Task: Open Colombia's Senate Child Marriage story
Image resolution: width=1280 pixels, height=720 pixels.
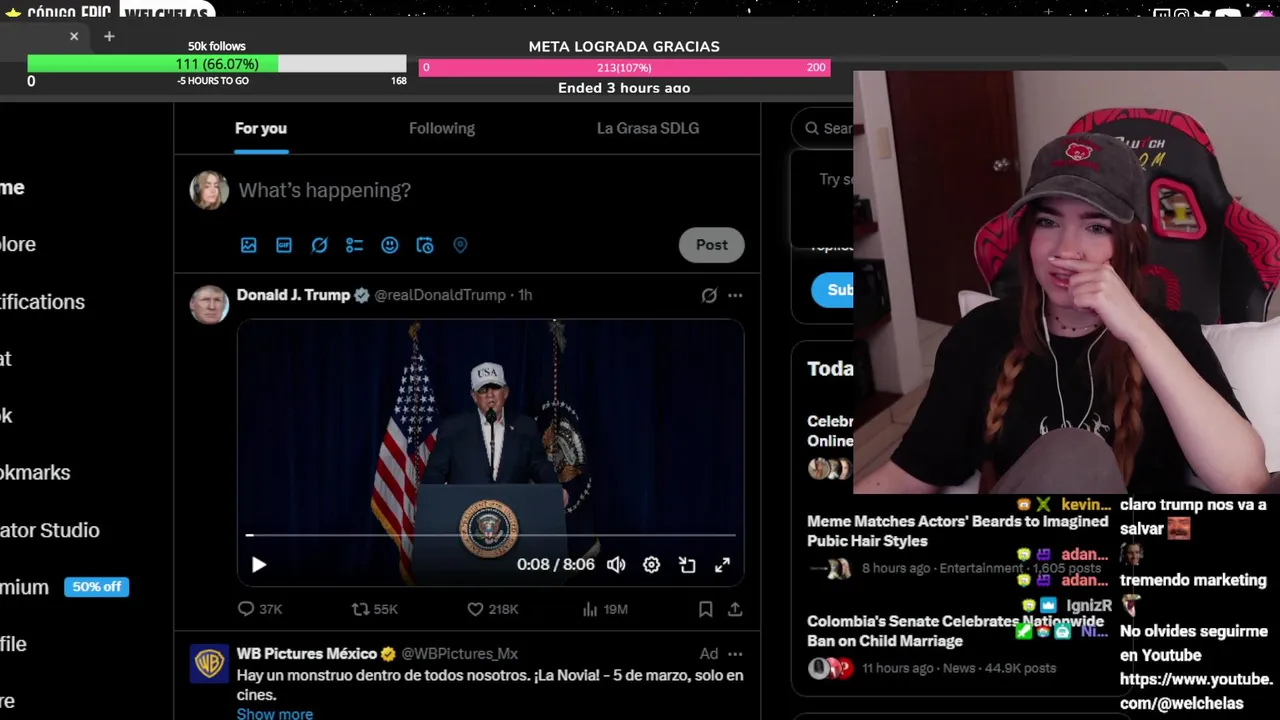Action: [x=955, y=631]
